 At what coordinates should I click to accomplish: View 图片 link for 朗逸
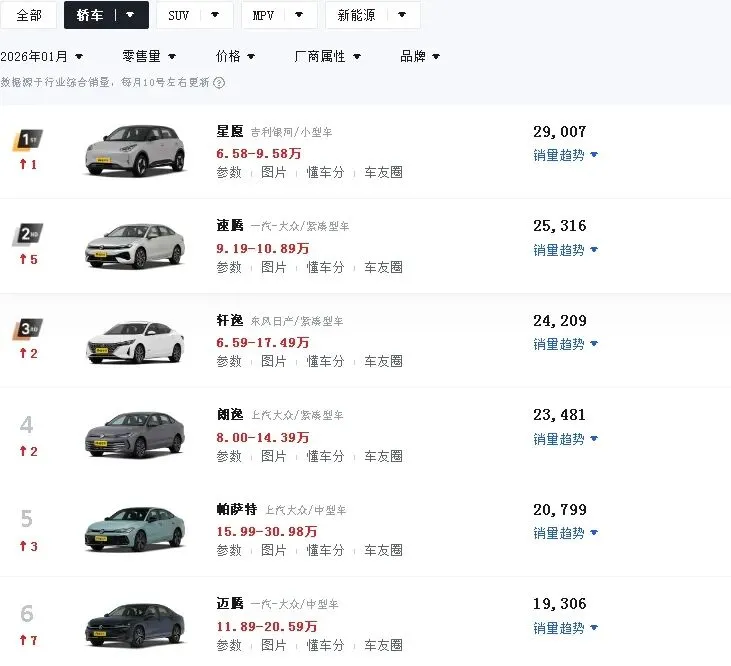click(274, 456)
